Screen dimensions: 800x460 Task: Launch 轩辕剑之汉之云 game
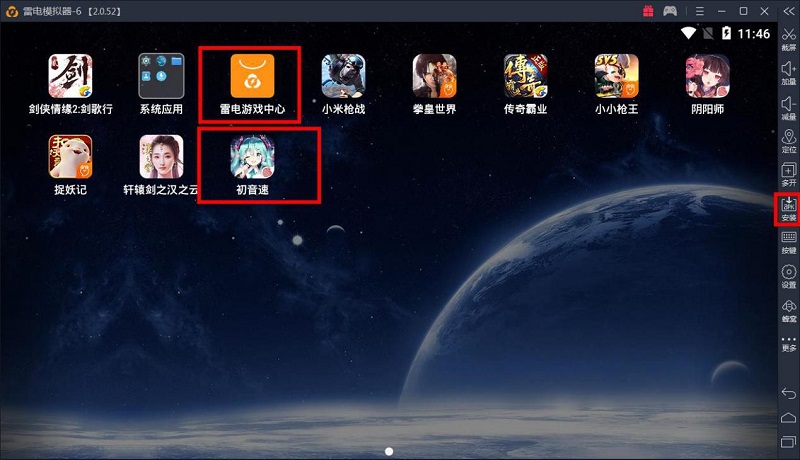tap(161, 158)
